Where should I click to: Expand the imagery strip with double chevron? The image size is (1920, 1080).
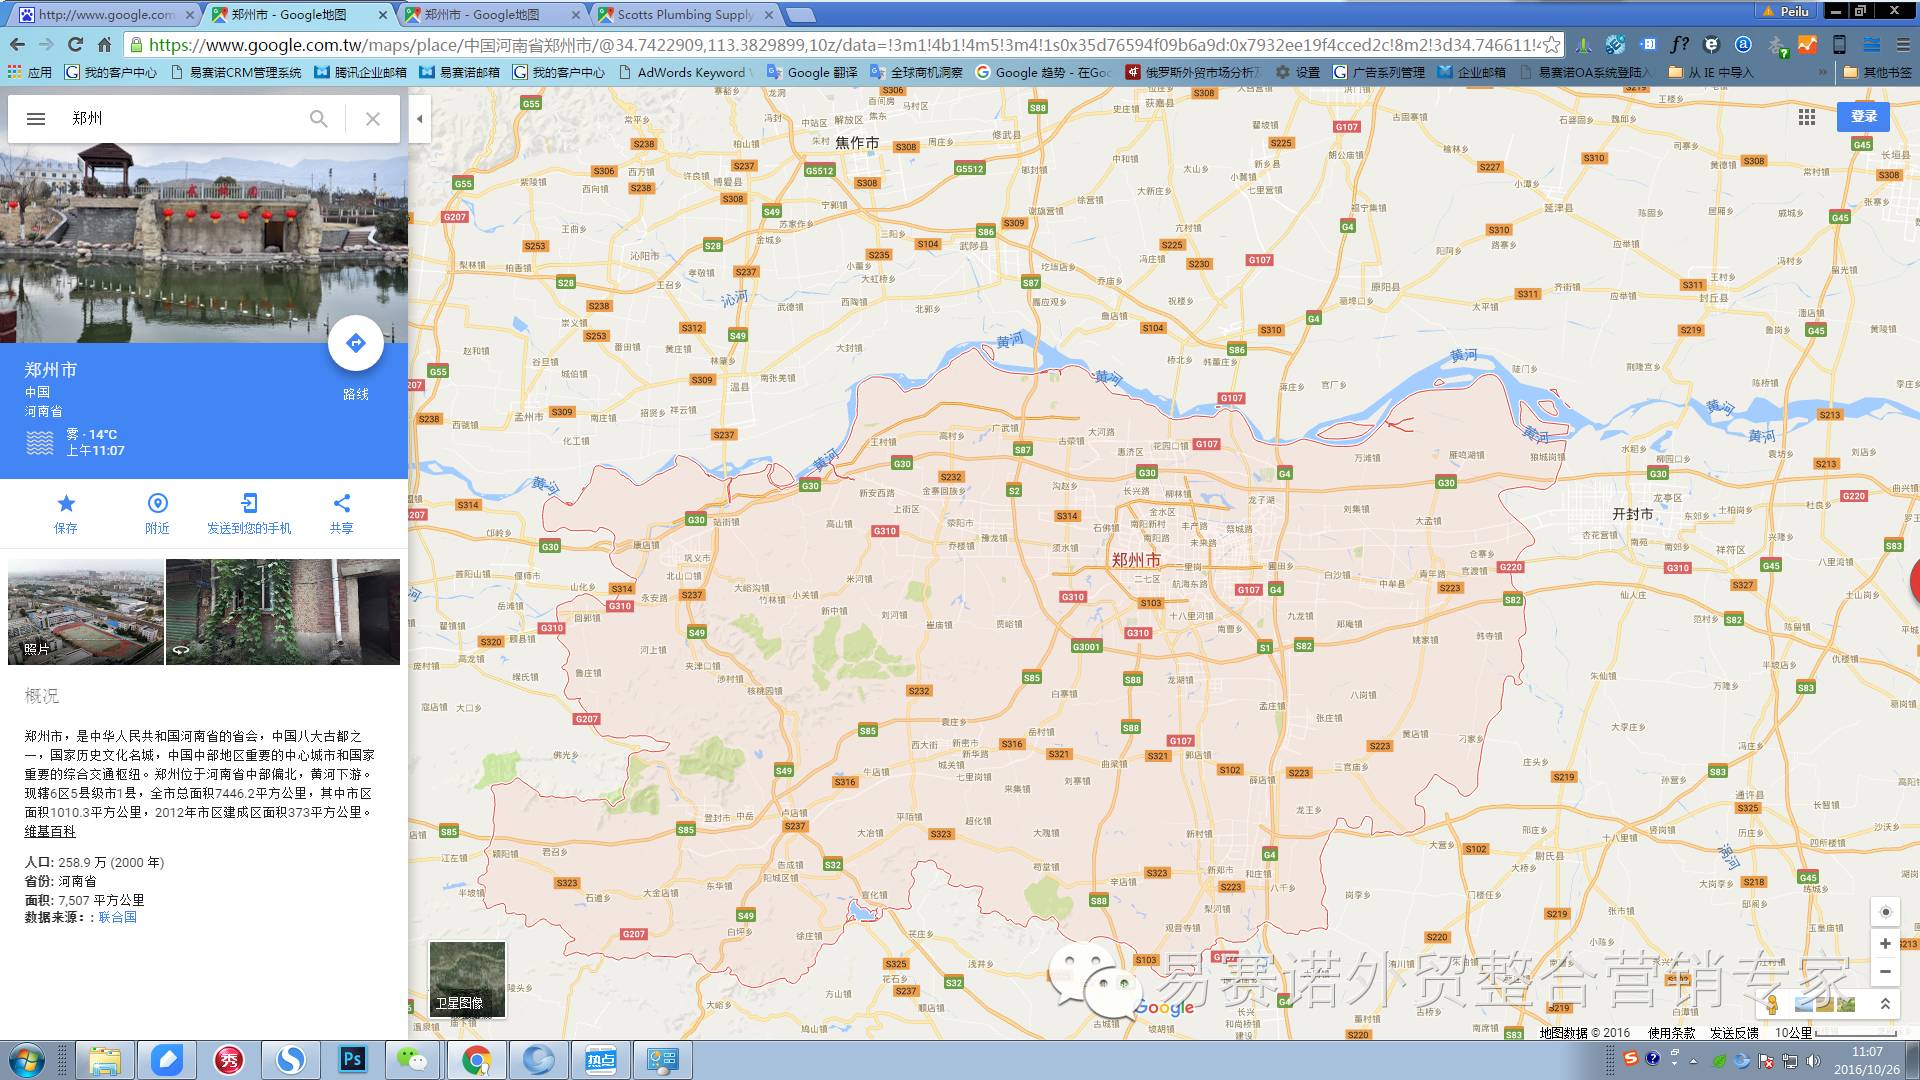point(1885,1003)
